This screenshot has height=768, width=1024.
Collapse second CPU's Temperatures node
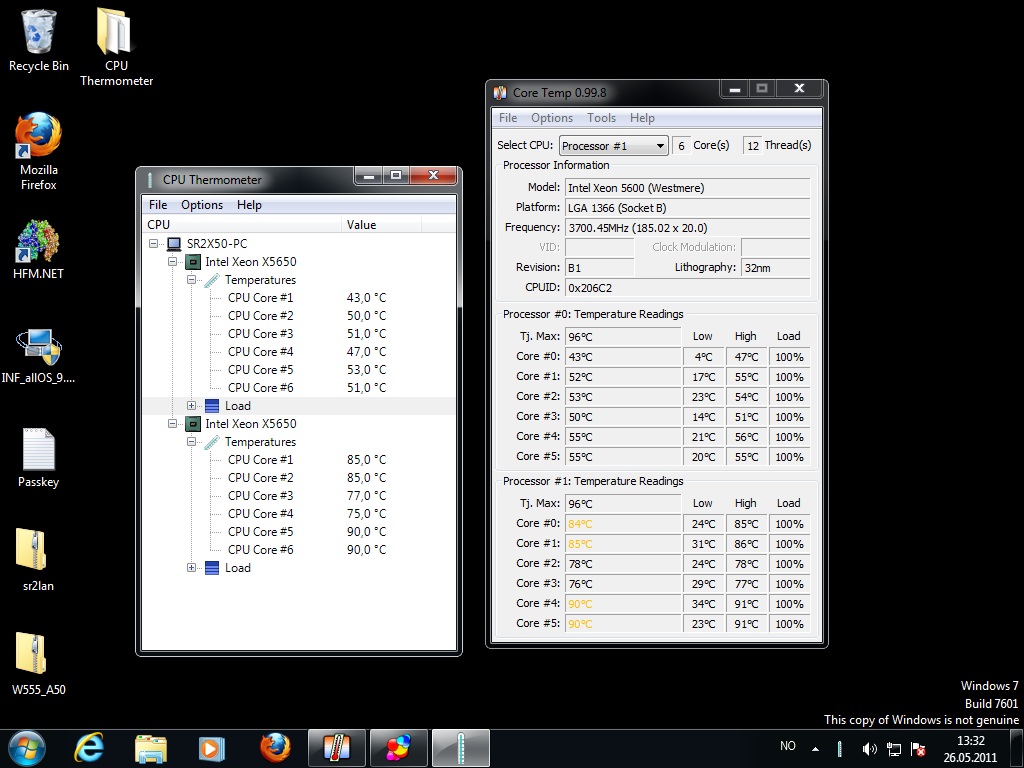click(191, 441)
